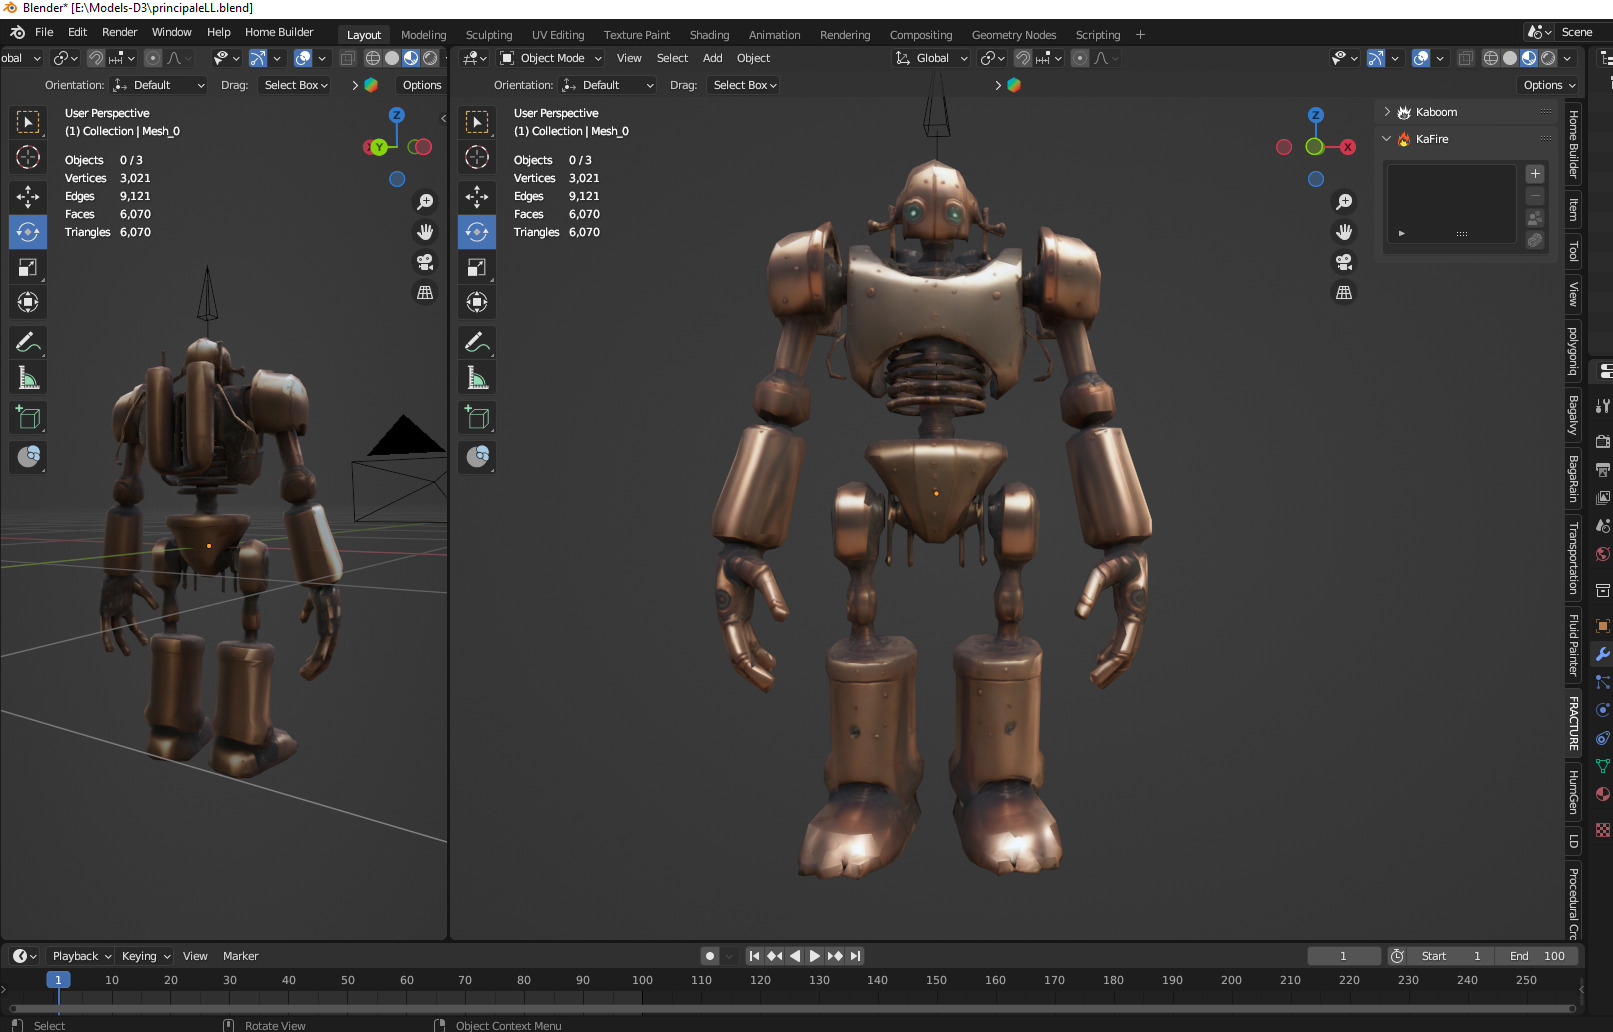Open right viewport Drag Select Box dropdown

point(744,85)
